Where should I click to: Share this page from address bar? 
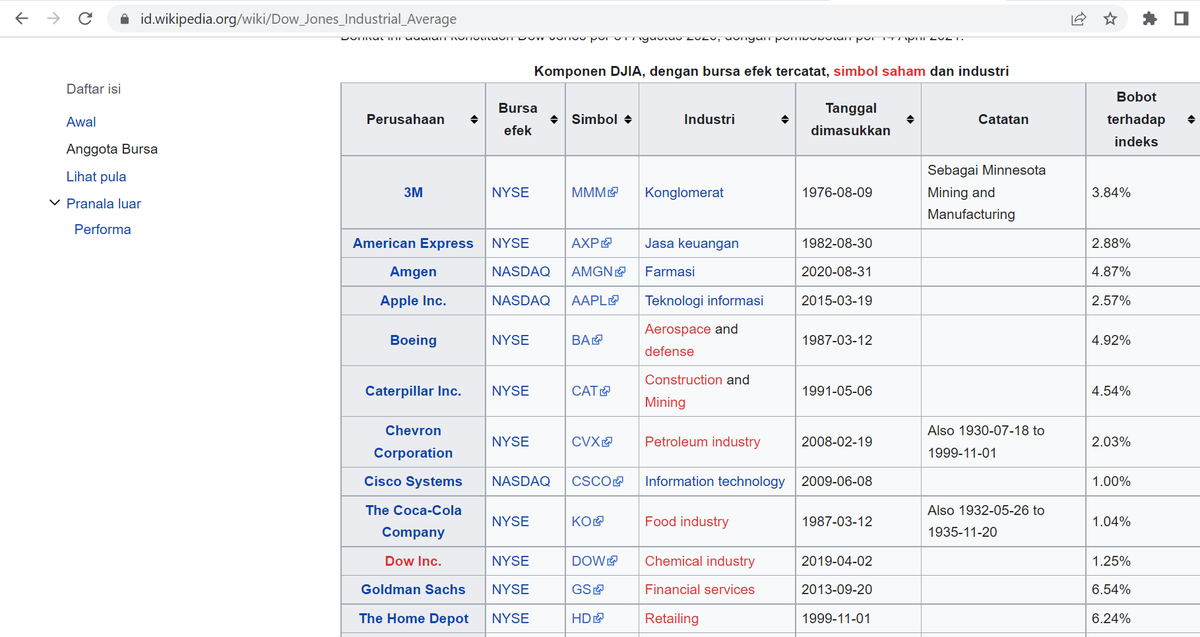[x=1079, y=19]
